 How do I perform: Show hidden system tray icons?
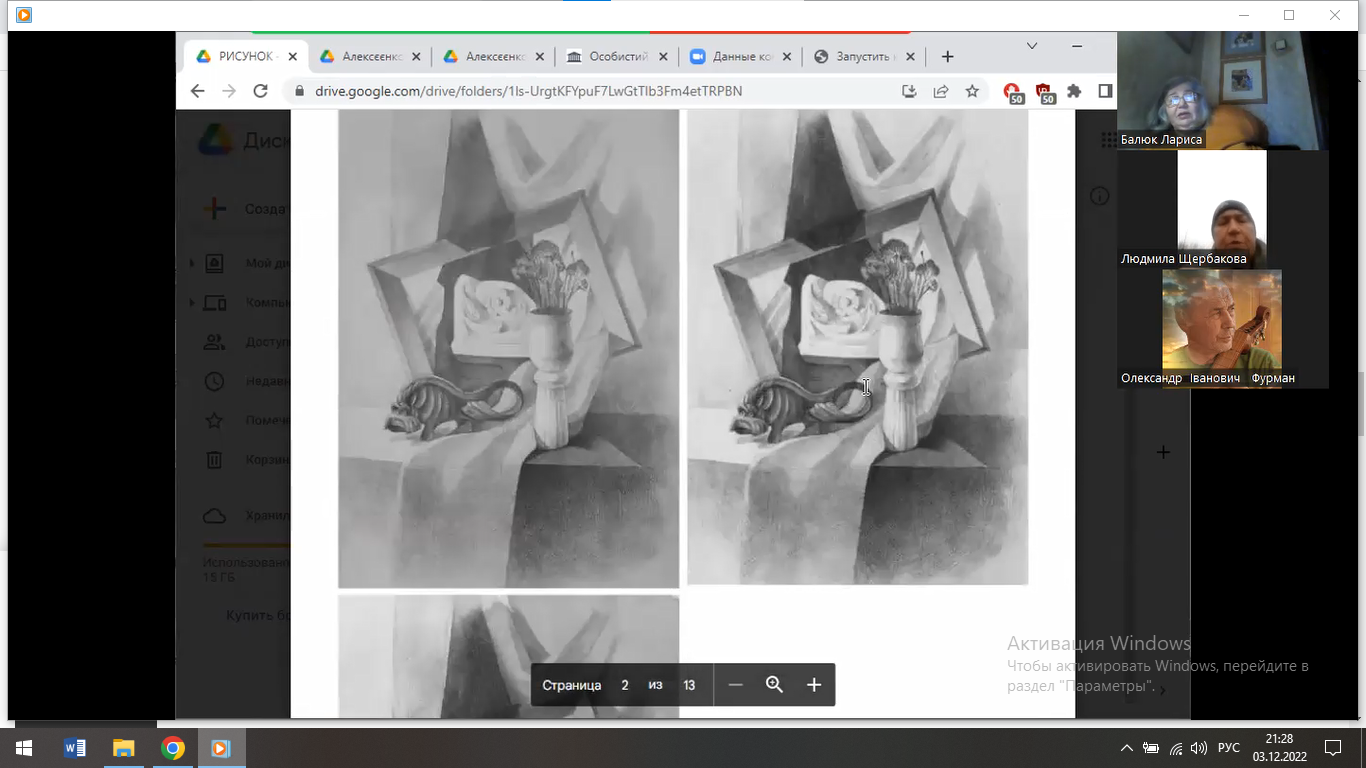tap(1127, 748)
